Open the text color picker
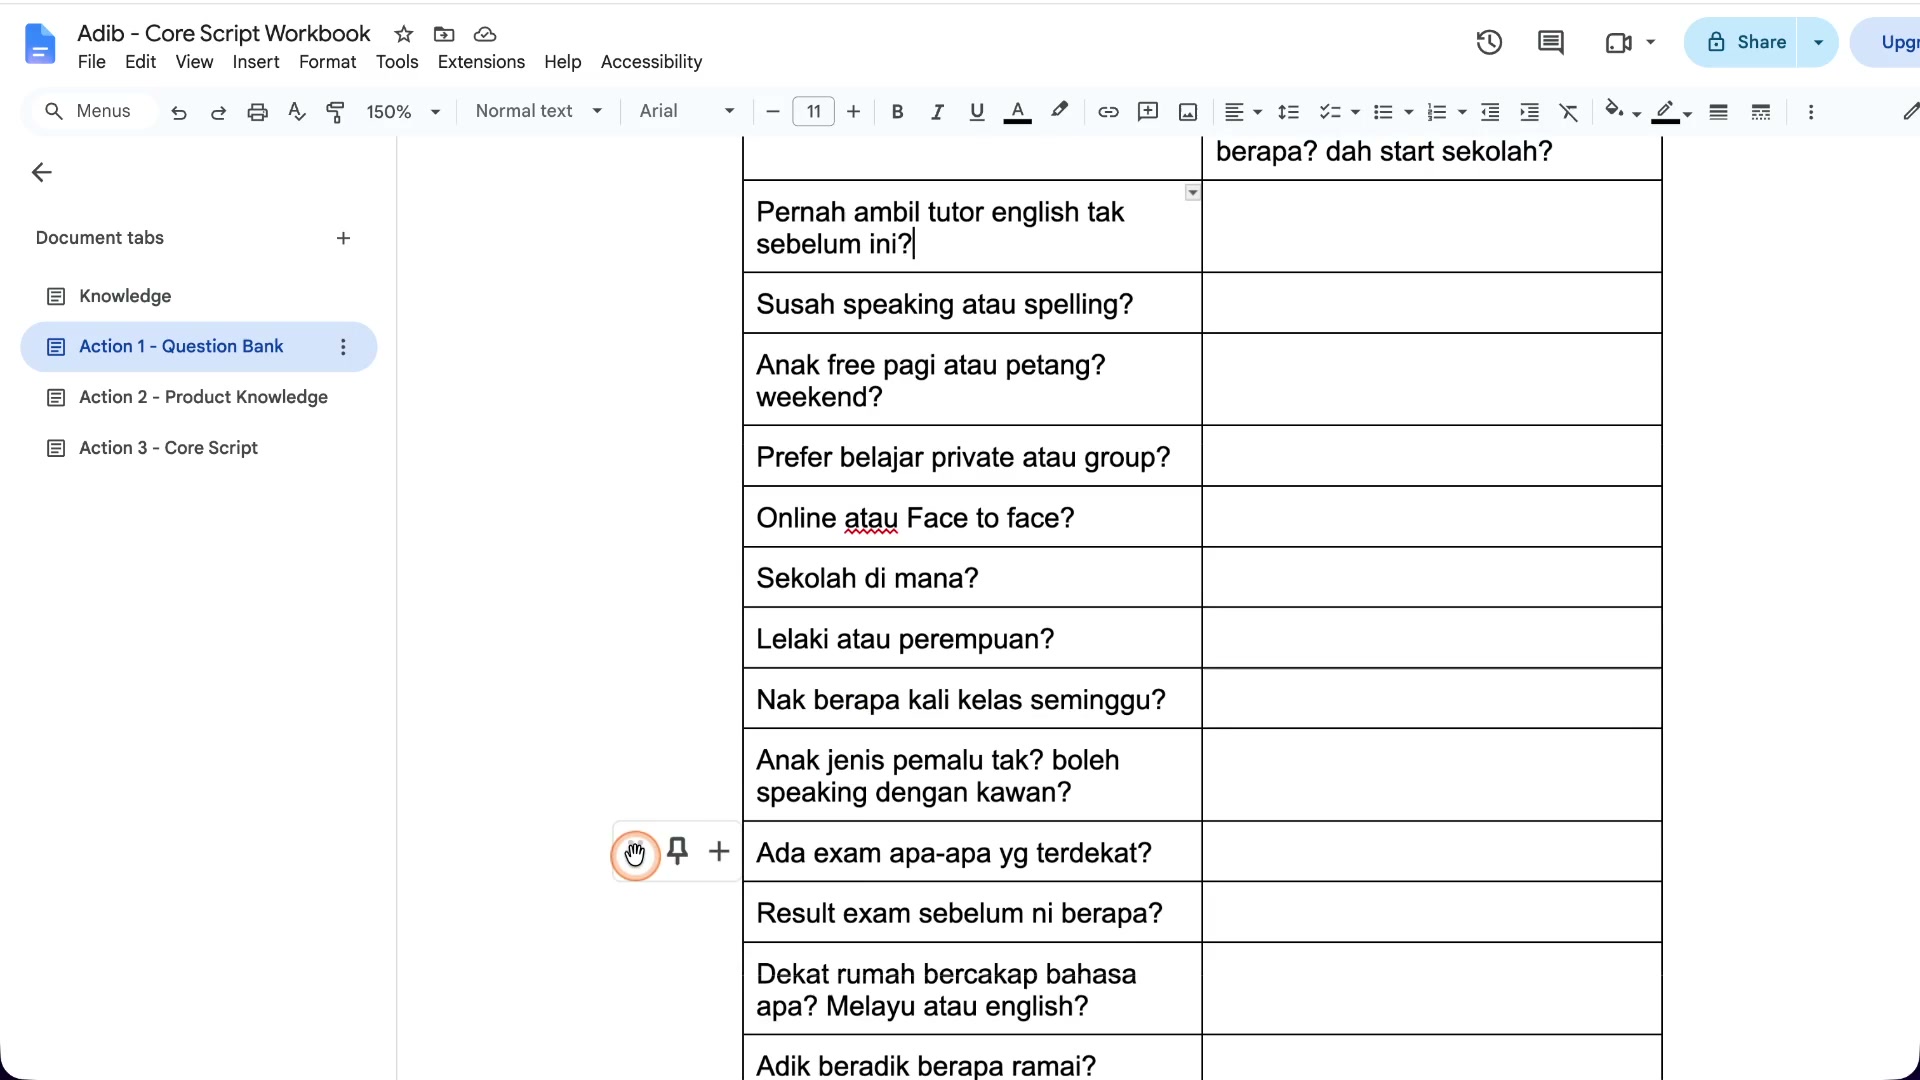 pos(1017,112)
